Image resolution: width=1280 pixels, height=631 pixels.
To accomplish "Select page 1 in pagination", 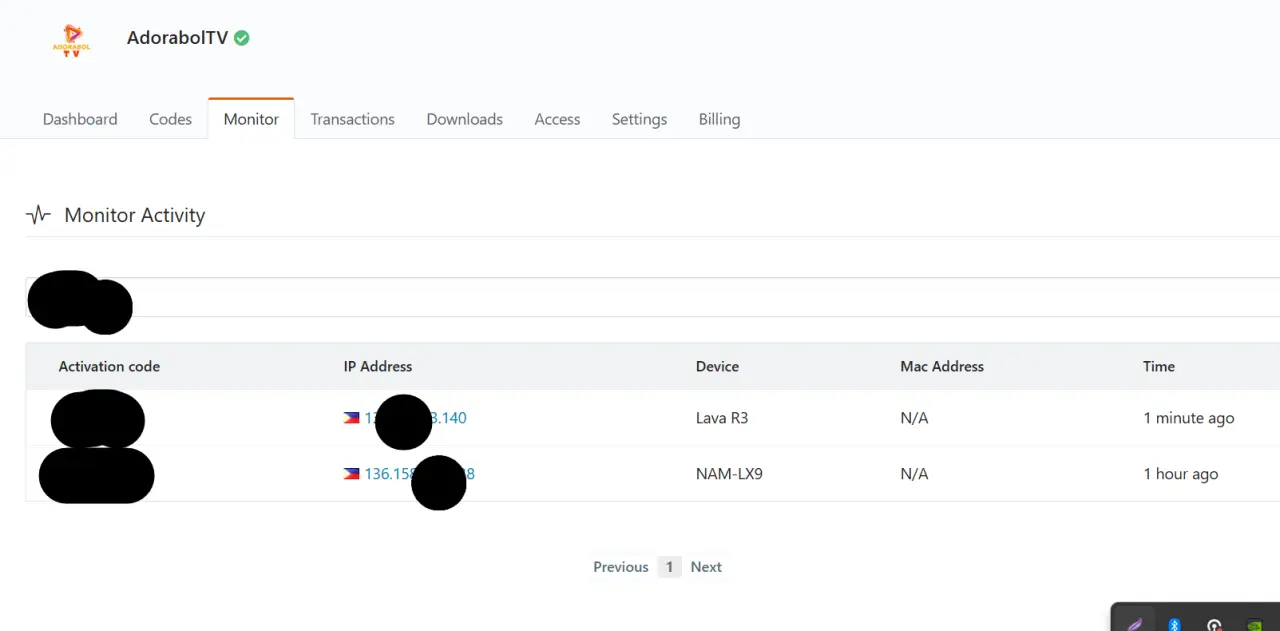I will (x=669, y=567).
